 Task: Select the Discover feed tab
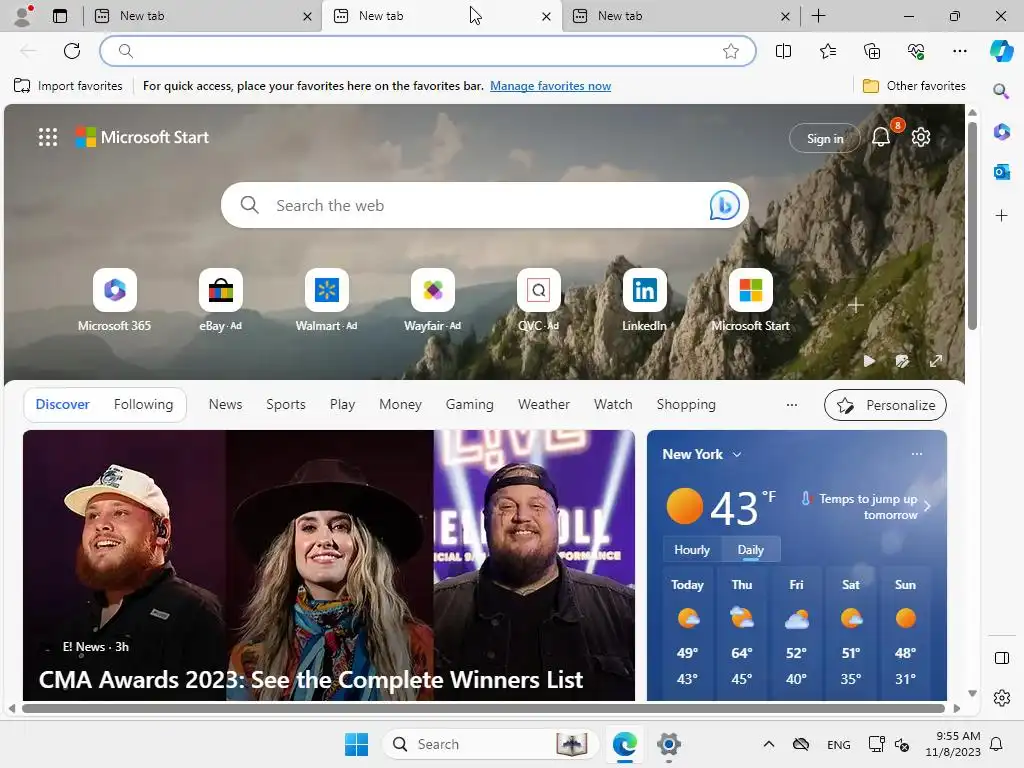tap(63, 404)
